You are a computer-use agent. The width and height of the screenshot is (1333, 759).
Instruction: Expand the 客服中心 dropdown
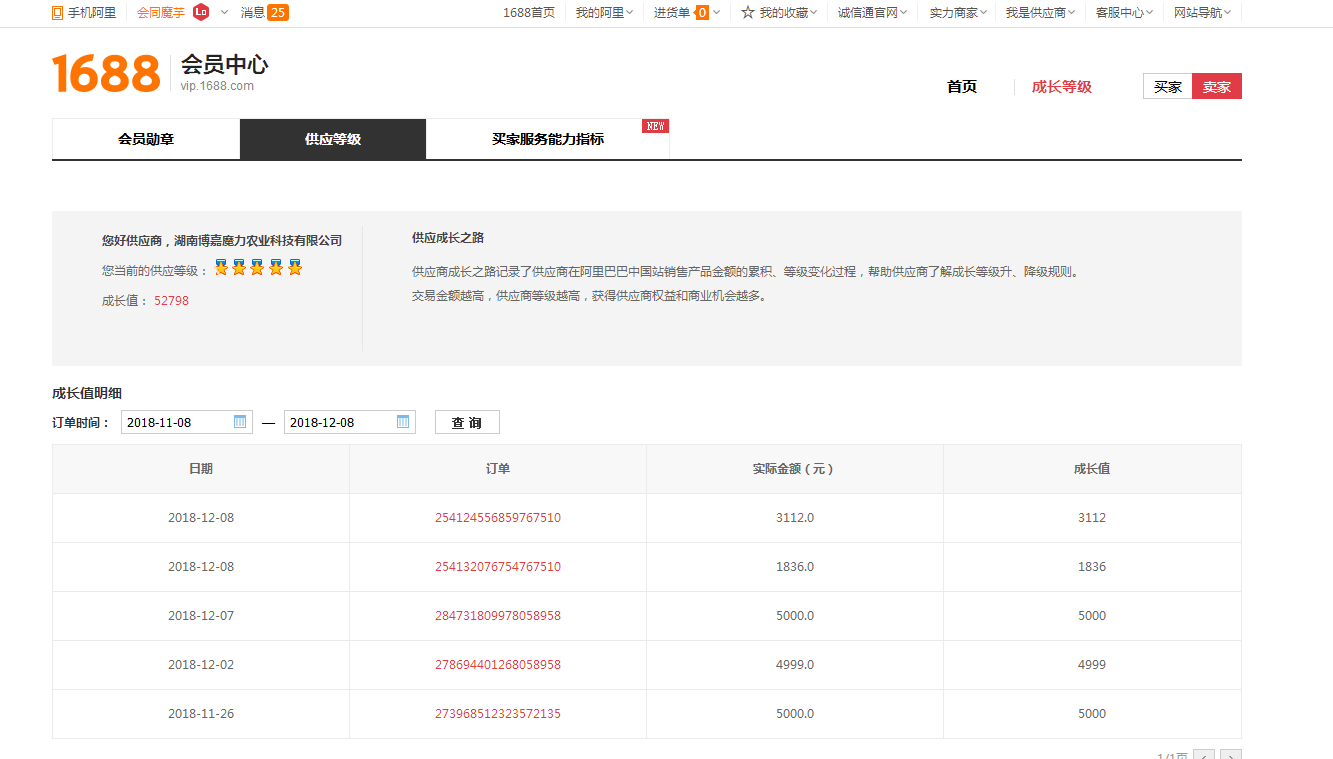[1149, 13]
